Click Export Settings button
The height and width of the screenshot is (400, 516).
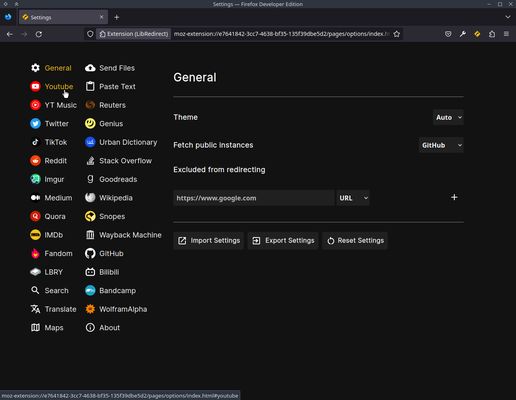coord(283,241)
